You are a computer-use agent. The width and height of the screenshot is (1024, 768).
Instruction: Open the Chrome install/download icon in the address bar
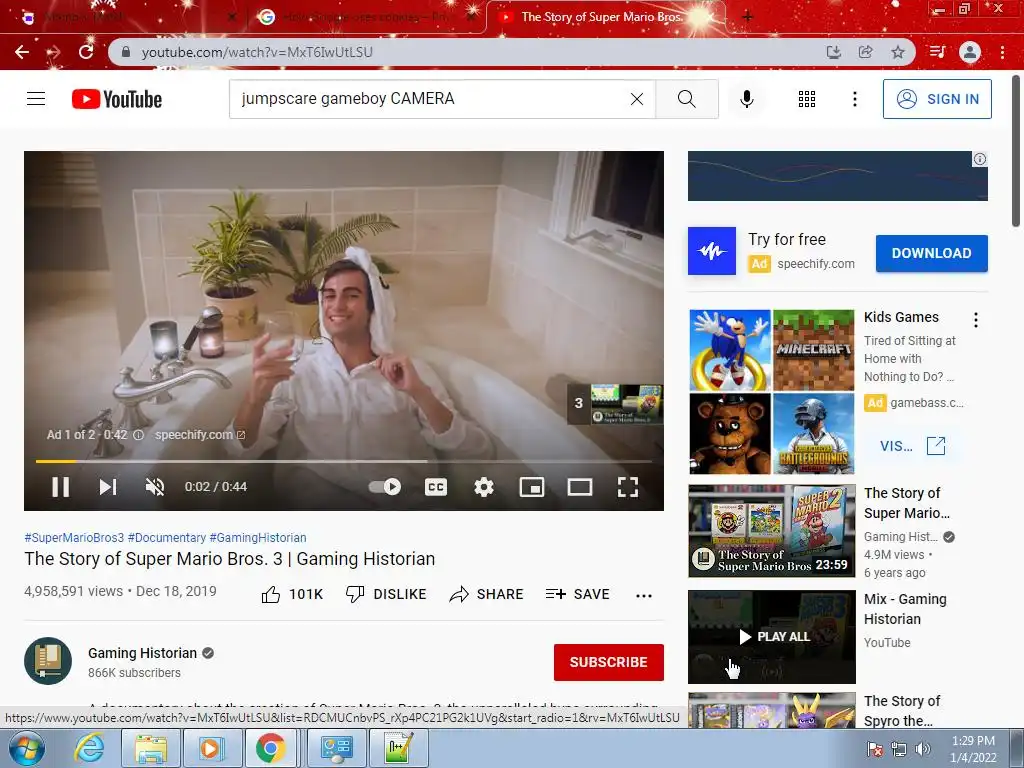point(833,52)
